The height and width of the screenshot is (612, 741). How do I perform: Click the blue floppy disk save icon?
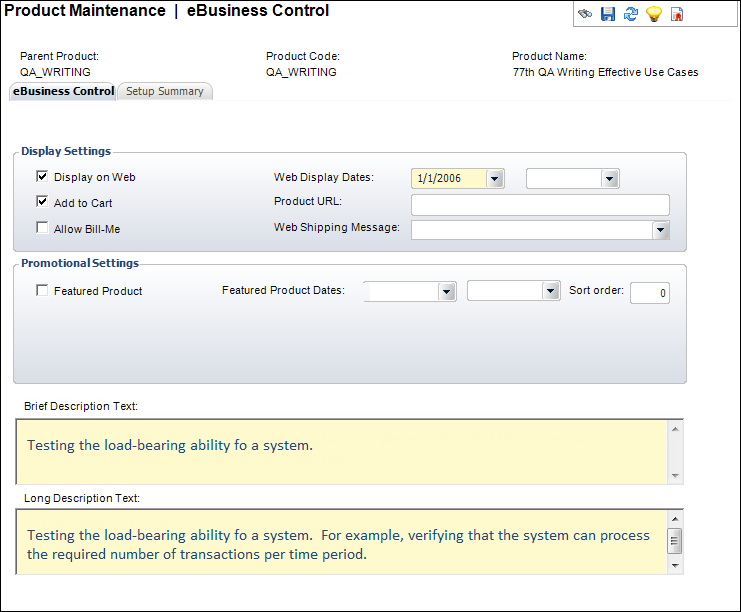coord(608,14)
